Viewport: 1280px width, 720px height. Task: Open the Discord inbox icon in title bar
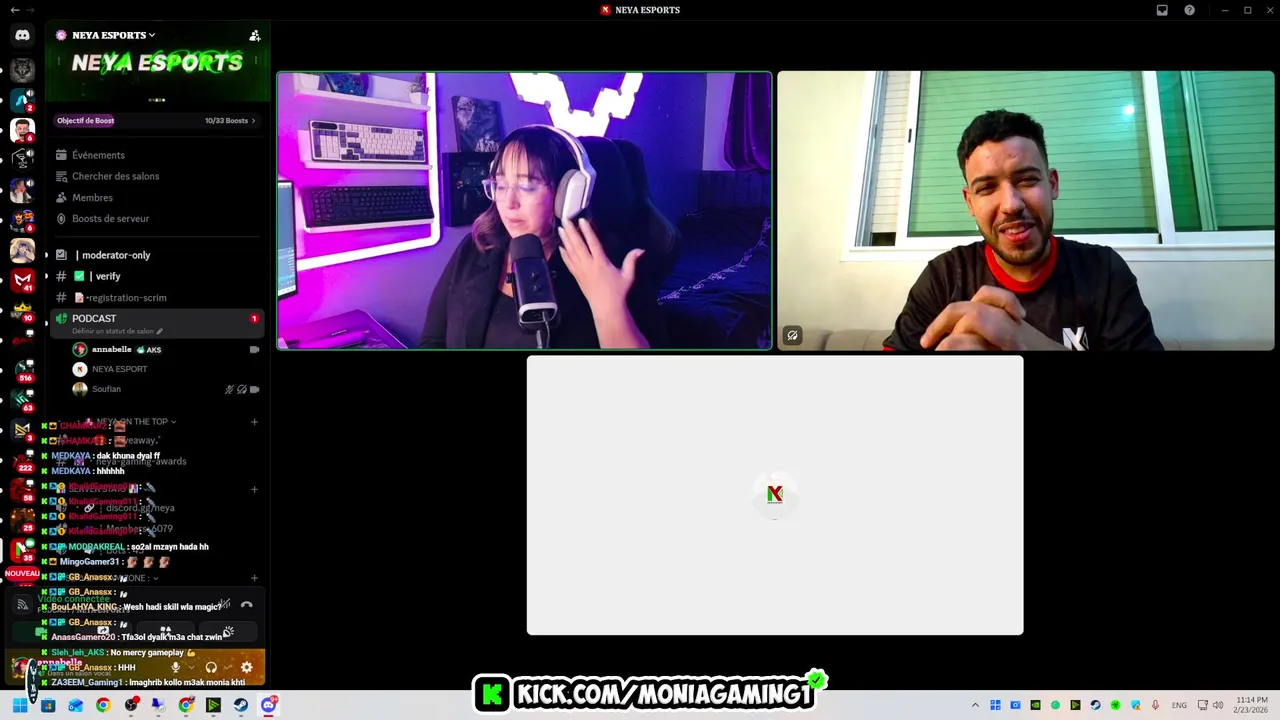1162,10
